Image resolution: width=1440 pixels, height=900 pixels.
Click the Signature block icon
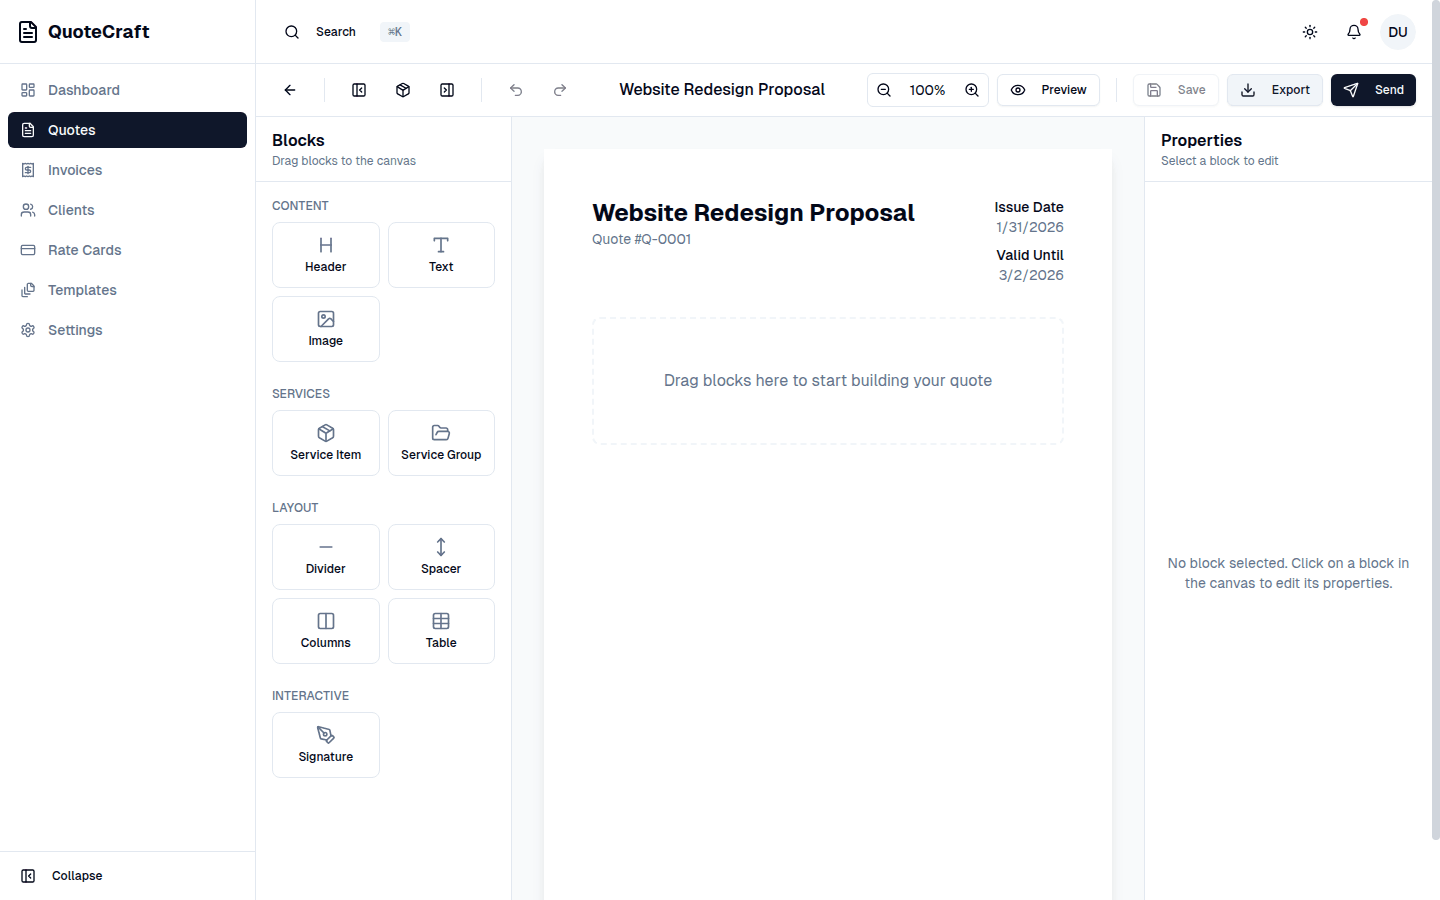[x=325, y=736]
